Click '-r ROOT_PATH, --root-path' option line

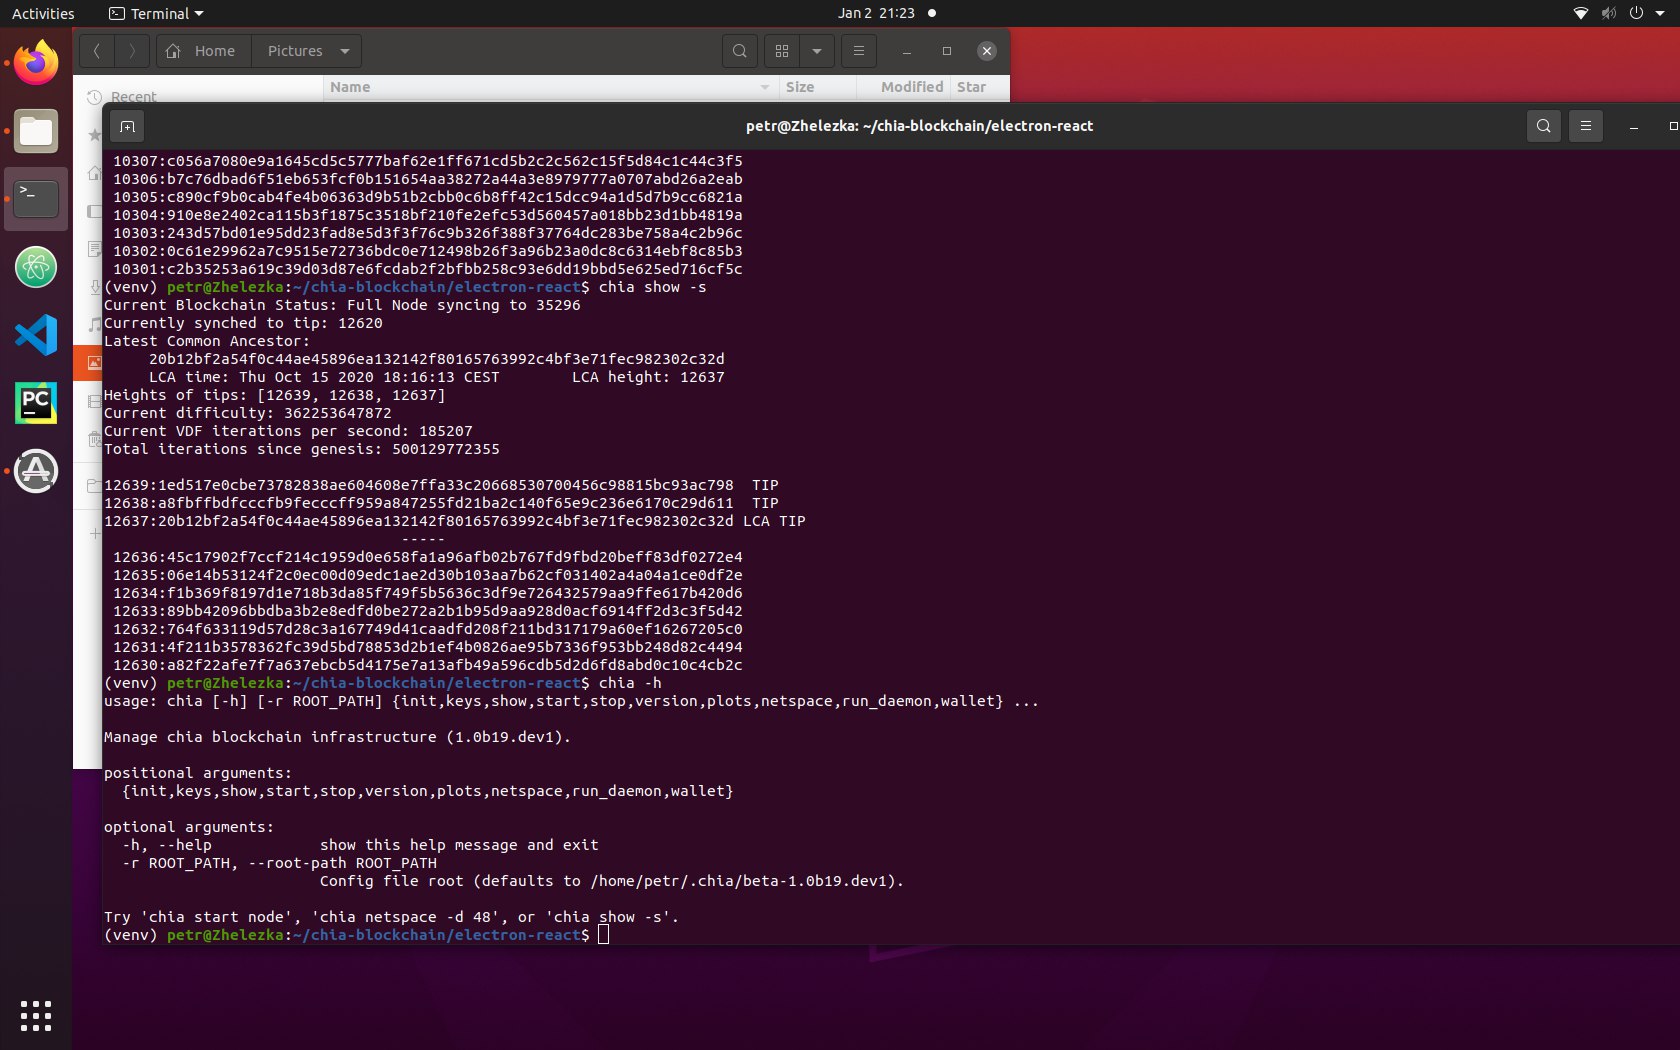280,863
